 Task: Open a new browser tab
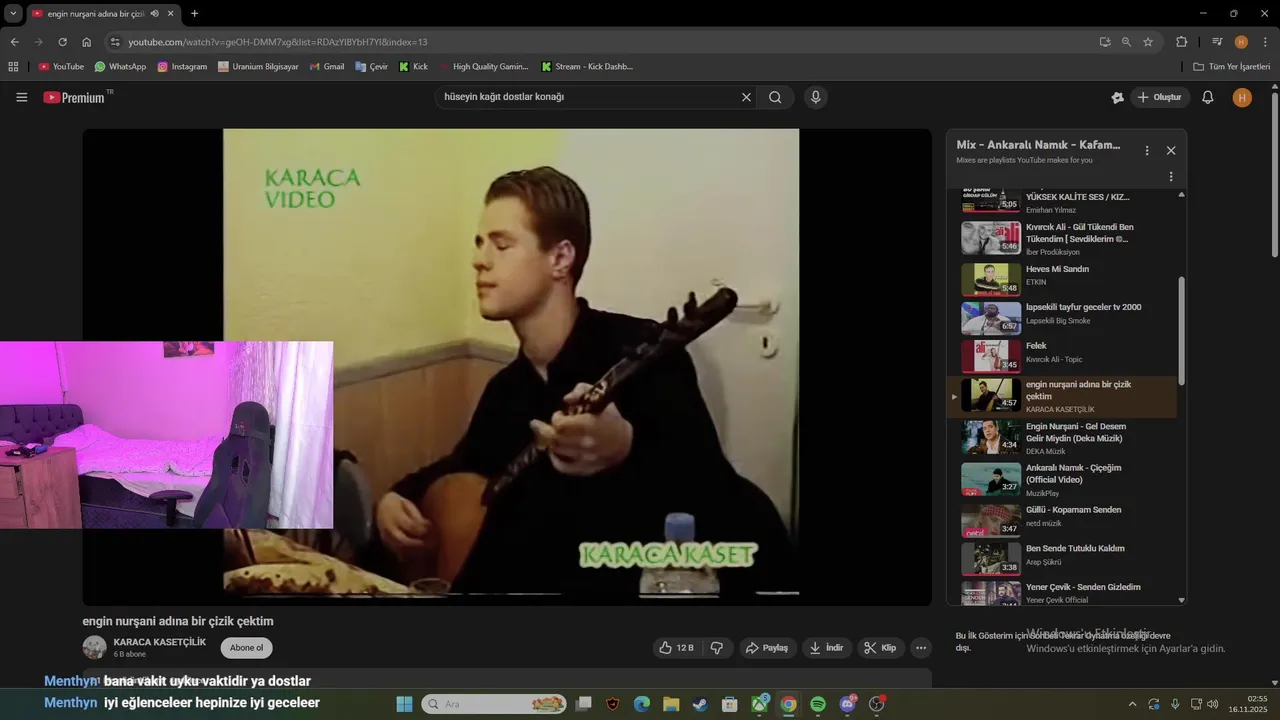pyautogui.click(x=194, y=13)
